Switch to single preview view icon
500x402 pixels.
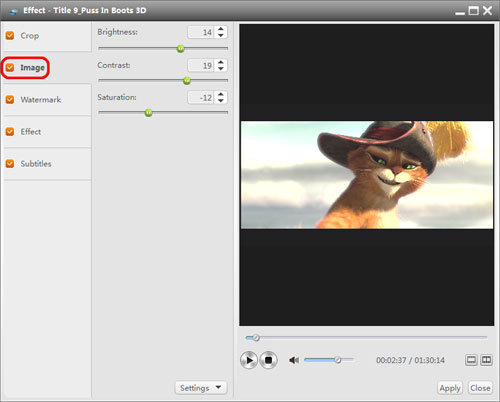[x=471, y=360]
